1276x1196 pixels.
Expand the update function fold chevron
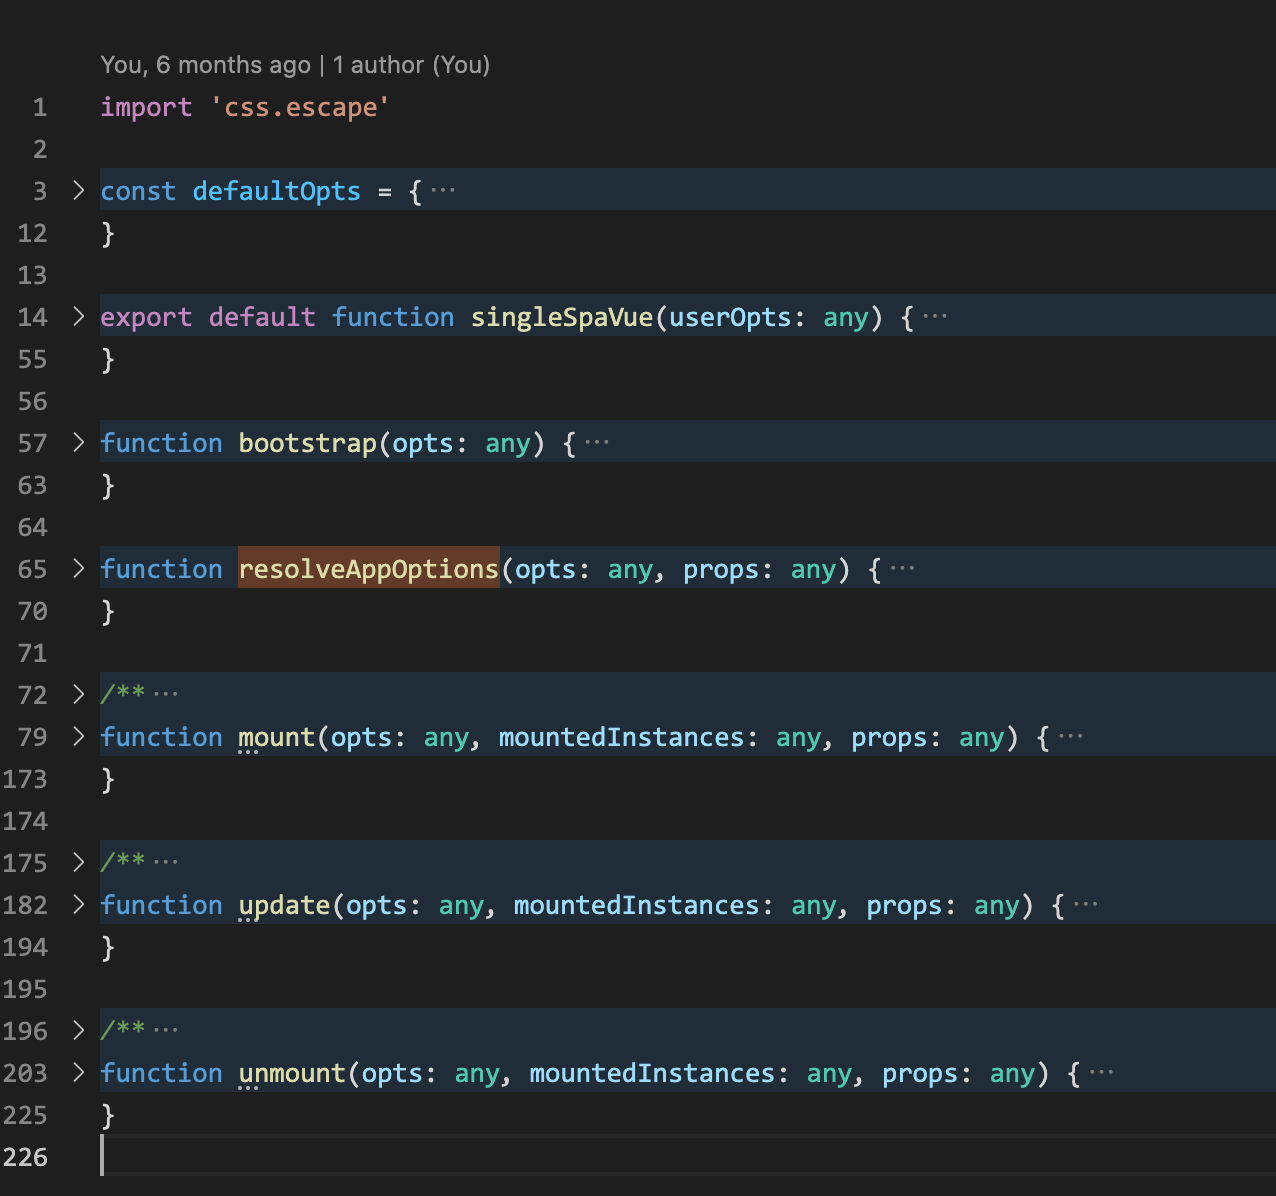pos(79,904)
